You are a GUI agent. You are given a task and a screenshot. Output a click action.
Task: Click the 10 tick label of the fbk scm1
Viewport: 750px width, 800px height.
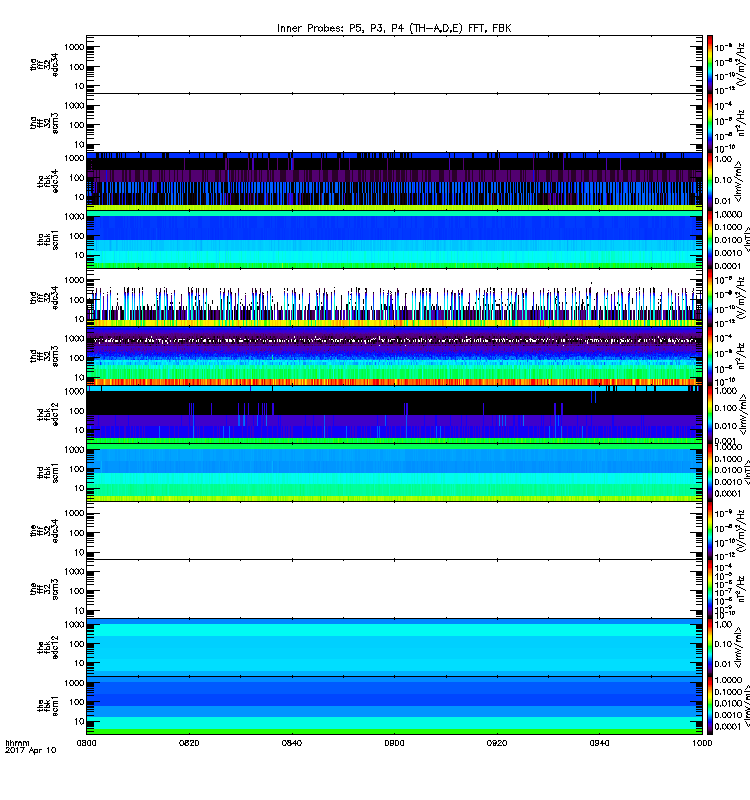[79, 721]
